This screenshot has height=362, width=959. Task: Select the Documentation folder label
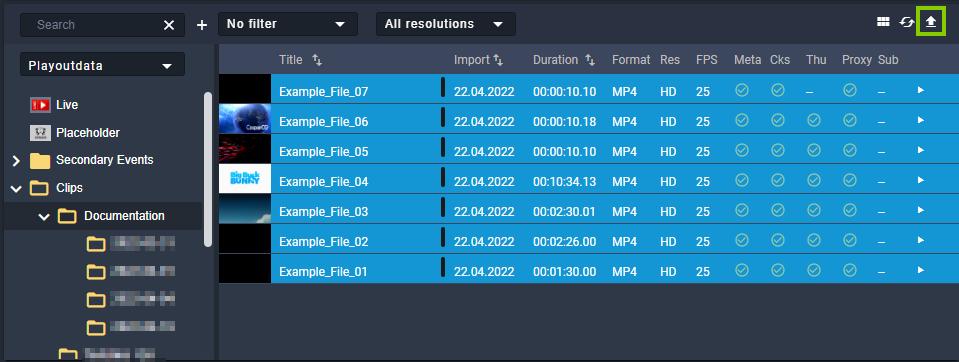pos(124,216)
